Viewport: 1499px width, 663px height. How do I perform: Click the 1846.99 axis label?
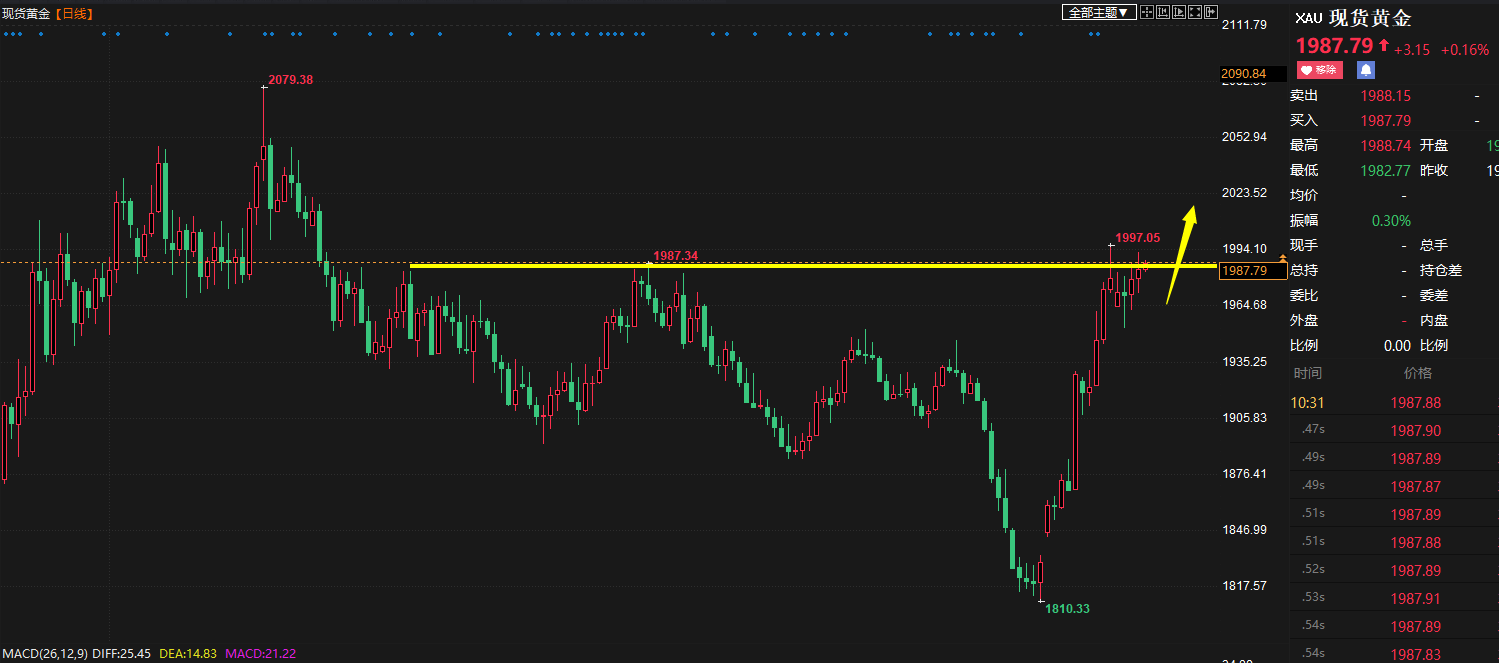pos(1245,529)
